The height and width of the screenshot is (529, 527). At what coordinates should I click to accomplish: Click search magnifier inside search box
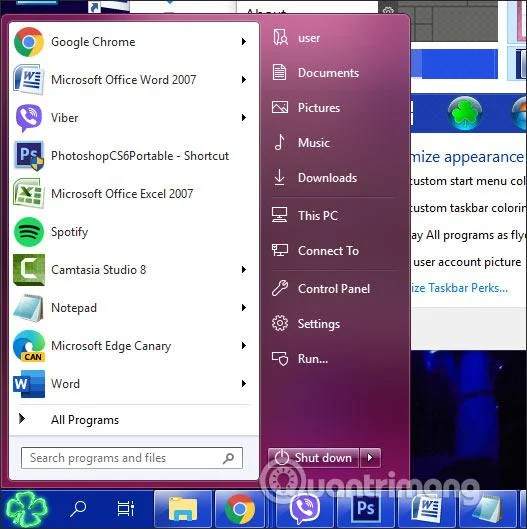pyautogui.click(x=228, y=458)
